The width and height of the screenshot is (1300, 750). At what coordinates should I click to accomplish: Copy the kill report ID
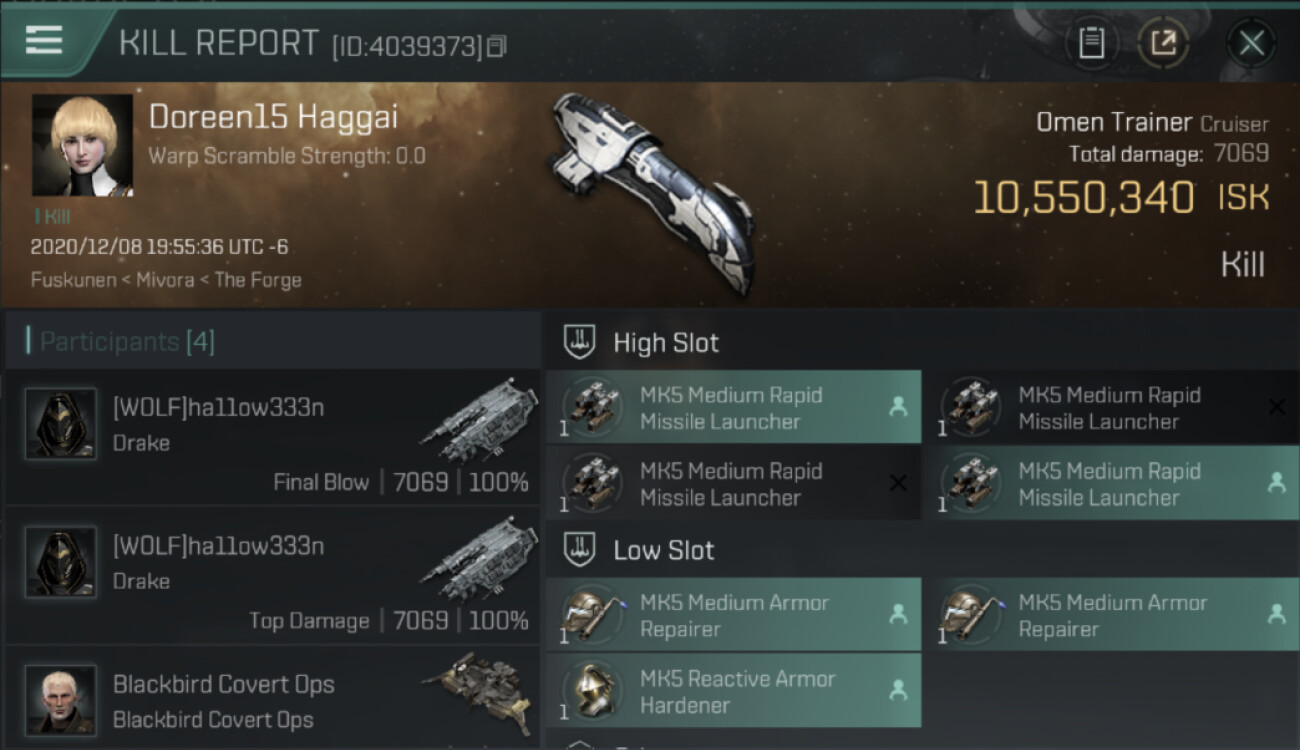tap(497, 46)
